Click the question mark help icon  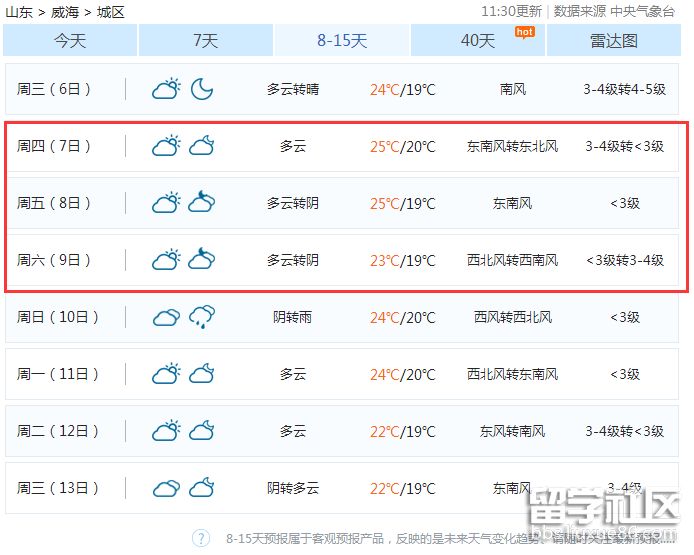tap(201, 539)
